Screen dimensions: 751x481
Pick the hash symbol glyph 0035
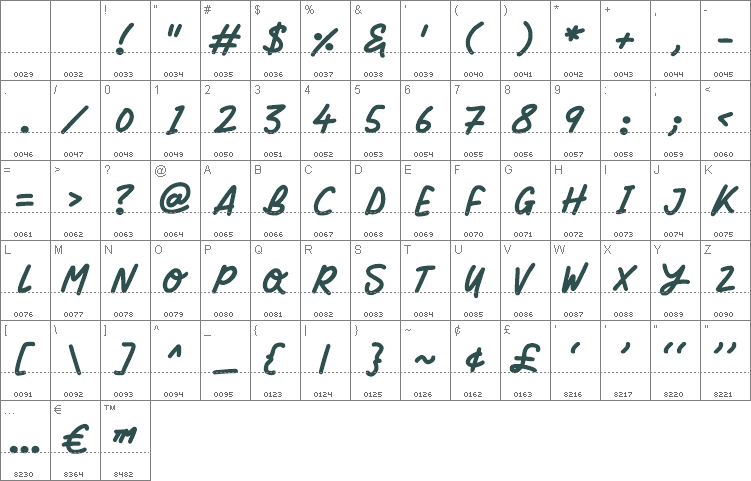226,40
